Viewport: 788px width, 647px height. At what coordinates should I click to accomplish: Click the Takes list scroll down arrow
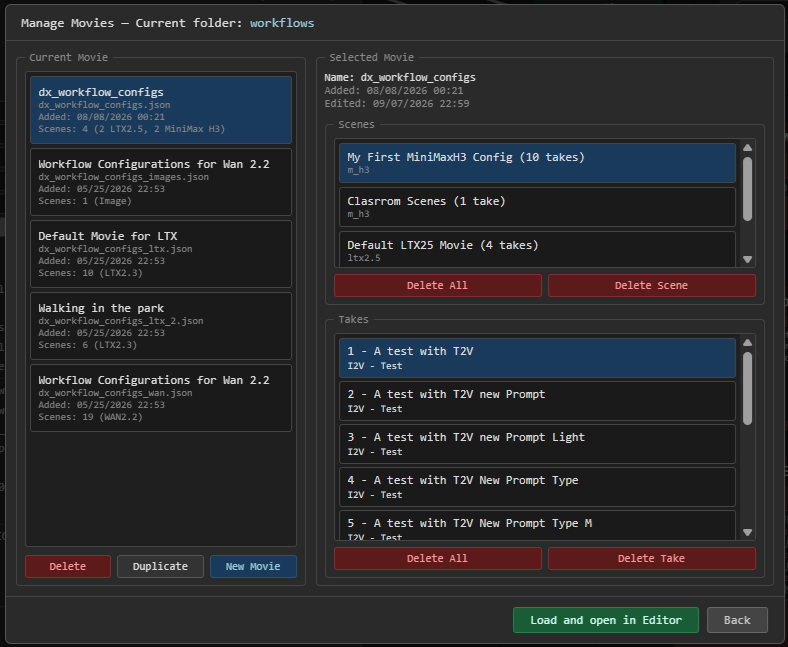pyautogui.click(x=747, y=532)
